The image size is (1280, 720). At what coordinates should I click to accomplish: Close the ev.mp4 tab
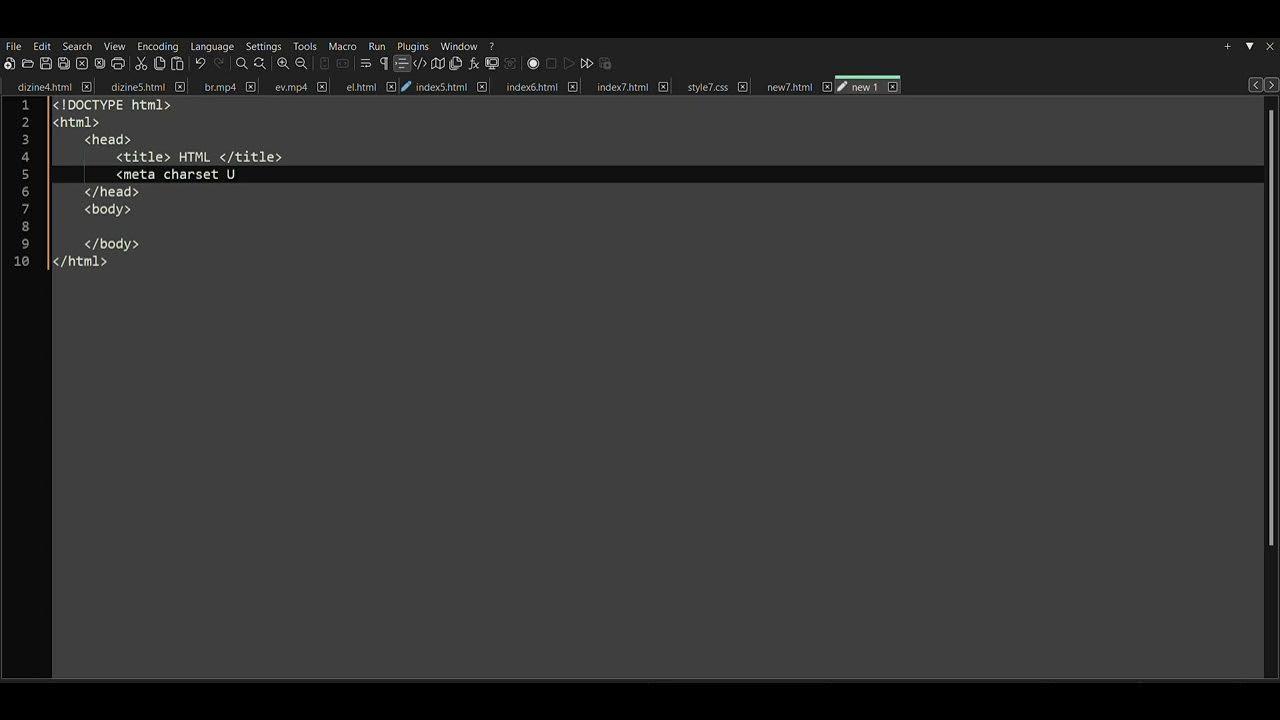point(322,87)
